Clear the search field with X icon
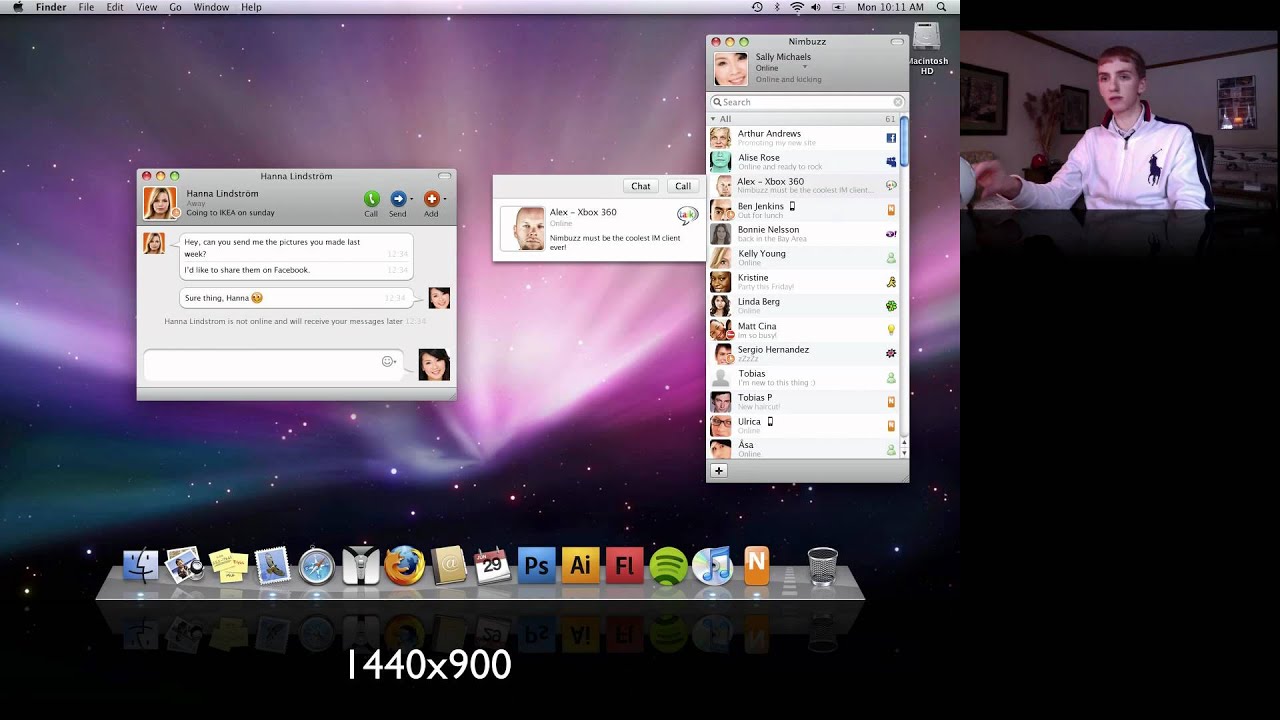The width and height of the screenshot is (1280, 720). (898, 102)
